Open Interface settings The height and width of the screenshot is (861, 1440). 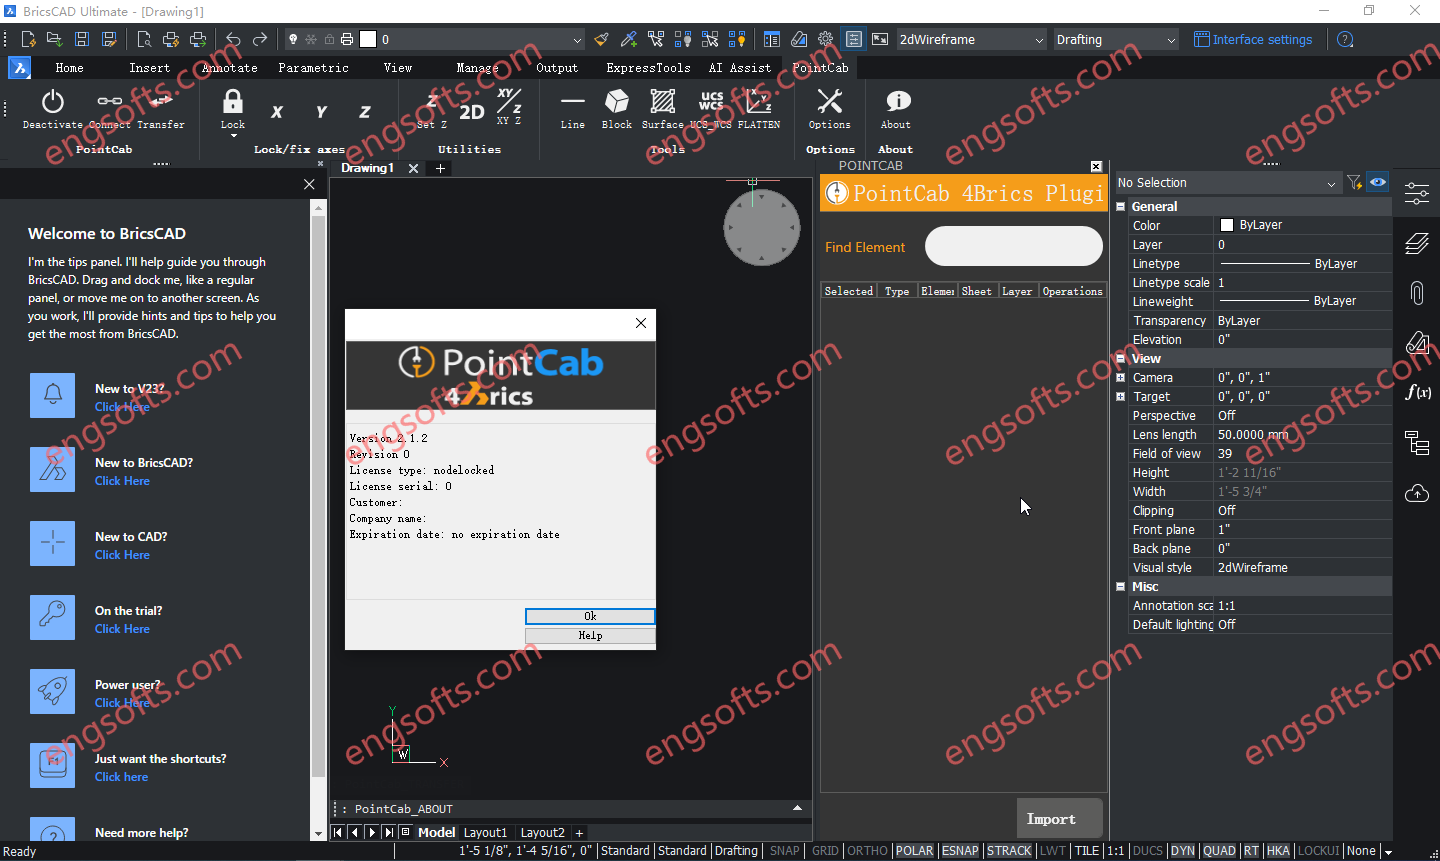pos(1253,40)
